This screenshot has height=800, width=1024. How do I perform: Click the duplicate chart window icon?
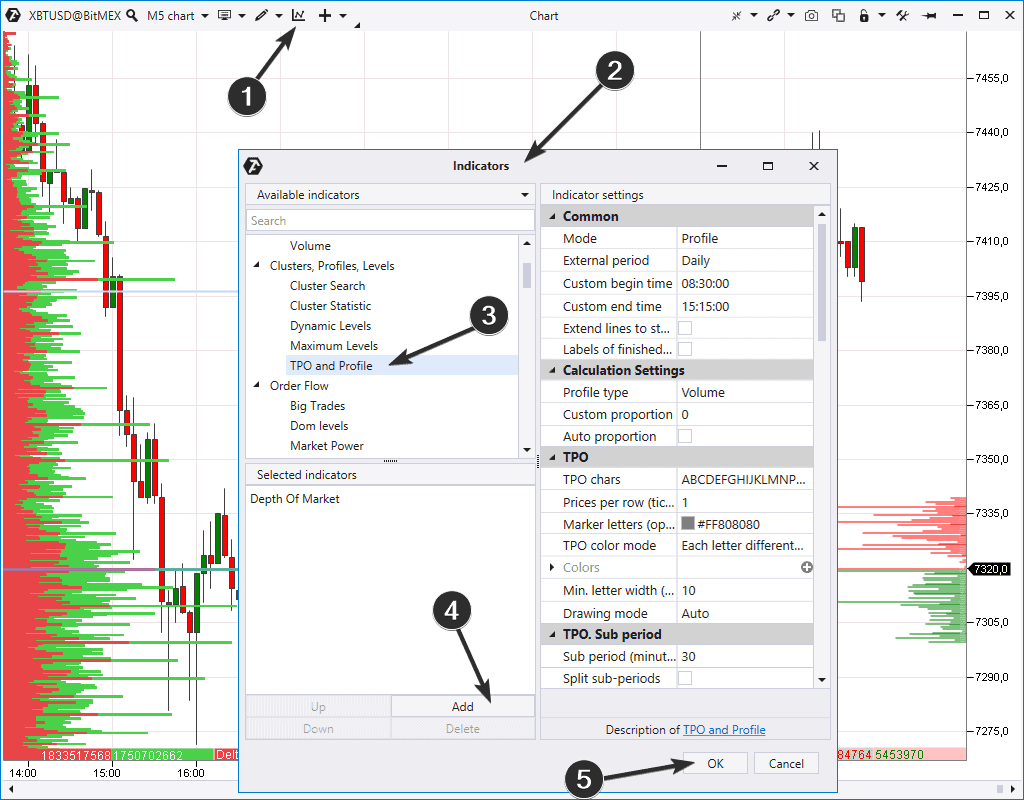[838, 16]
